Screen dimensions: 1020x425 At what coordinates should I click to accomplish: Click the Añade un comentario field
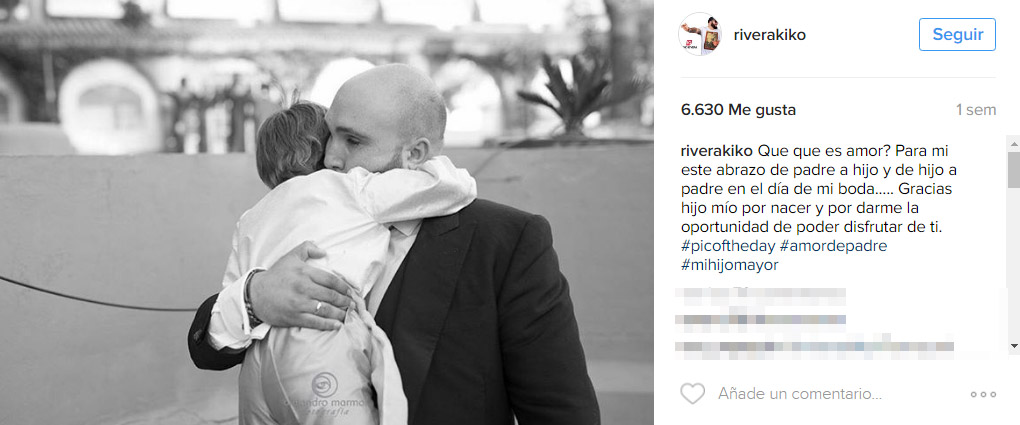tap(800, 394)
